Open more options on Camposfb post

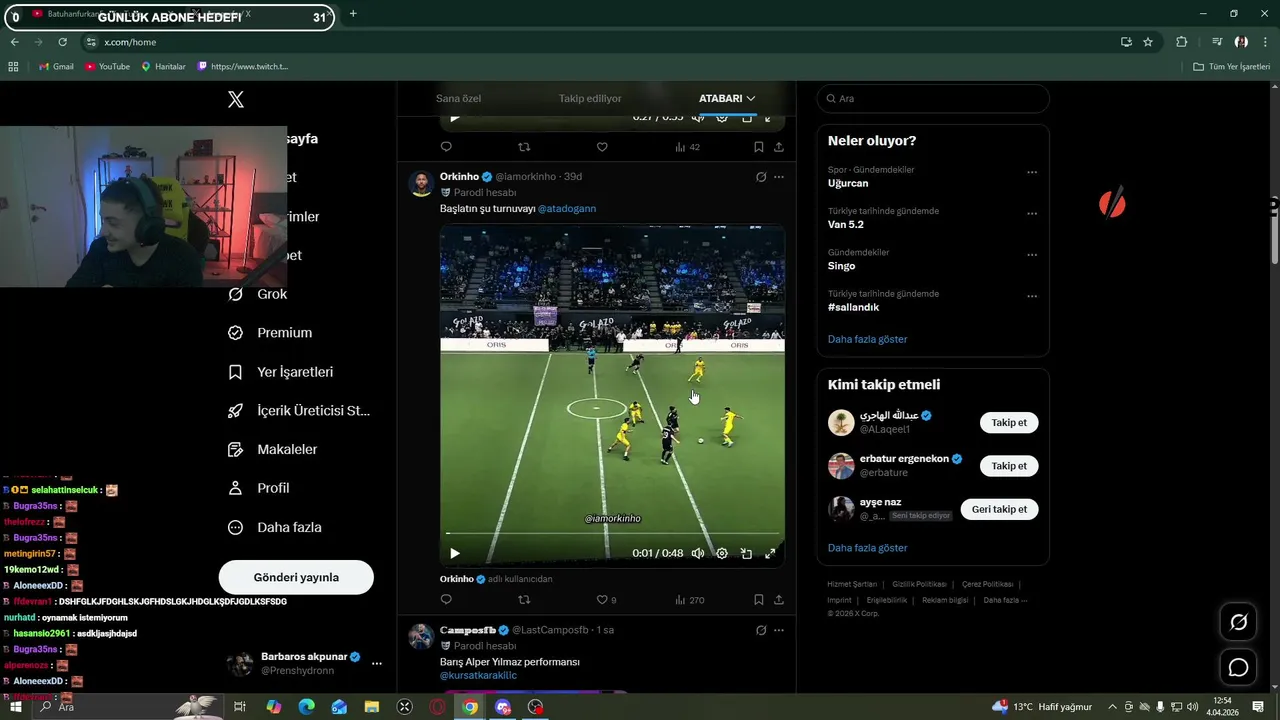[x=779, y=630]
